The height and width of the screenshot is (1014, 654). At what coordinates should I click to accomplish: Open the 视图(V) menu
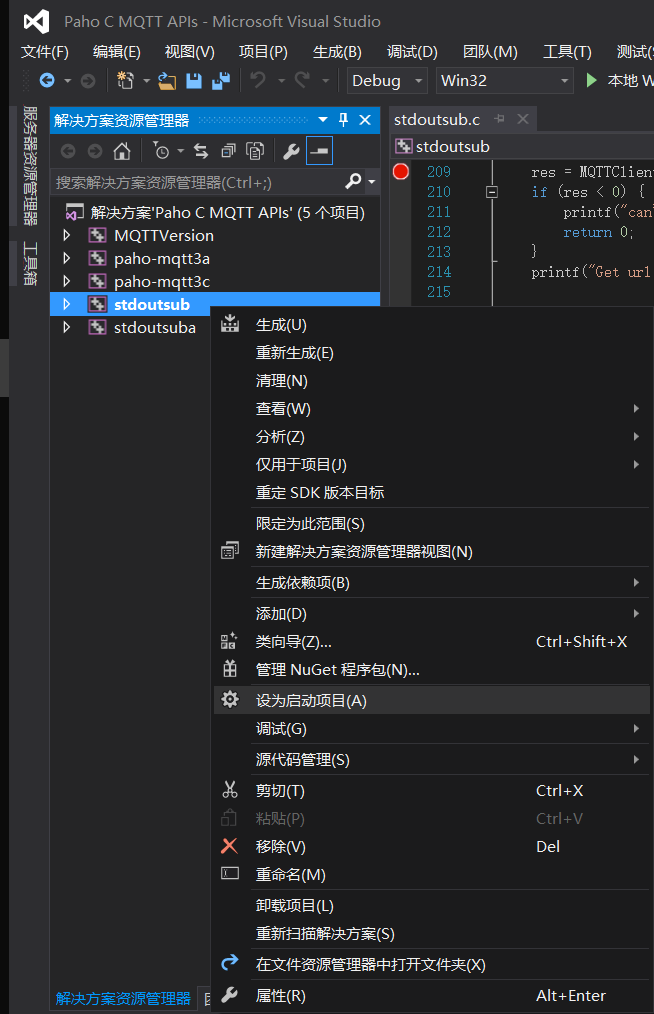click(190, 52)
